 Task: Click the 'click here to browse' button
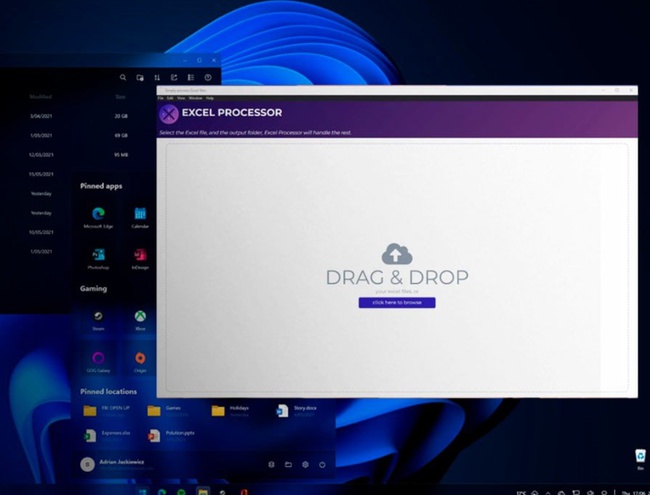pyautogui.click(x=397, y=303)
